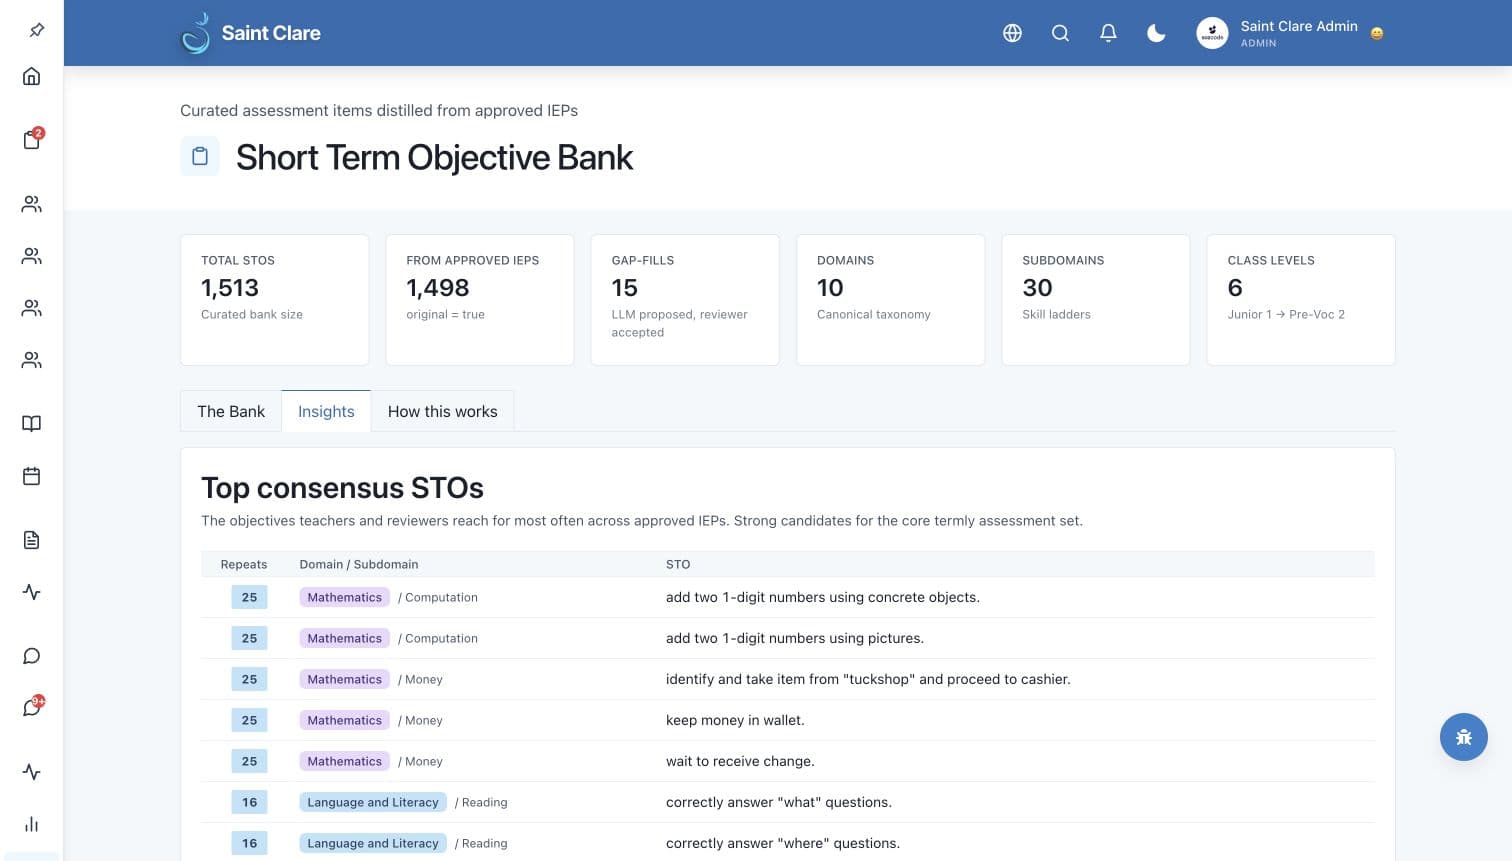Click the clipboard icon beside the page title

[200, 156]
